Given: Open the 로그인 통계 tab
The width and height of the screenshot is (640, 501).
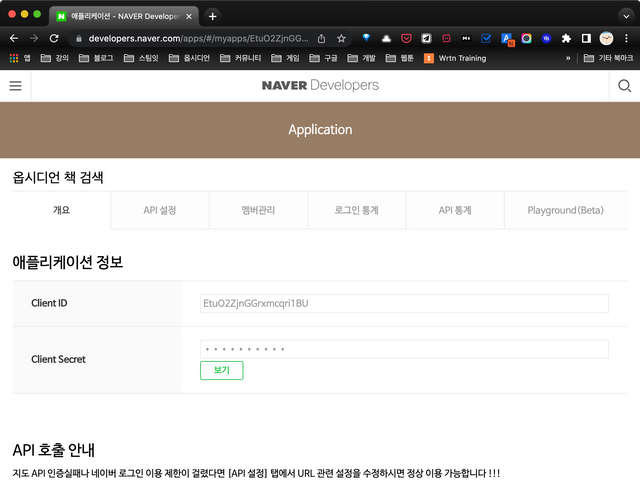Looking at the screenshot, I should coord(356,210).
